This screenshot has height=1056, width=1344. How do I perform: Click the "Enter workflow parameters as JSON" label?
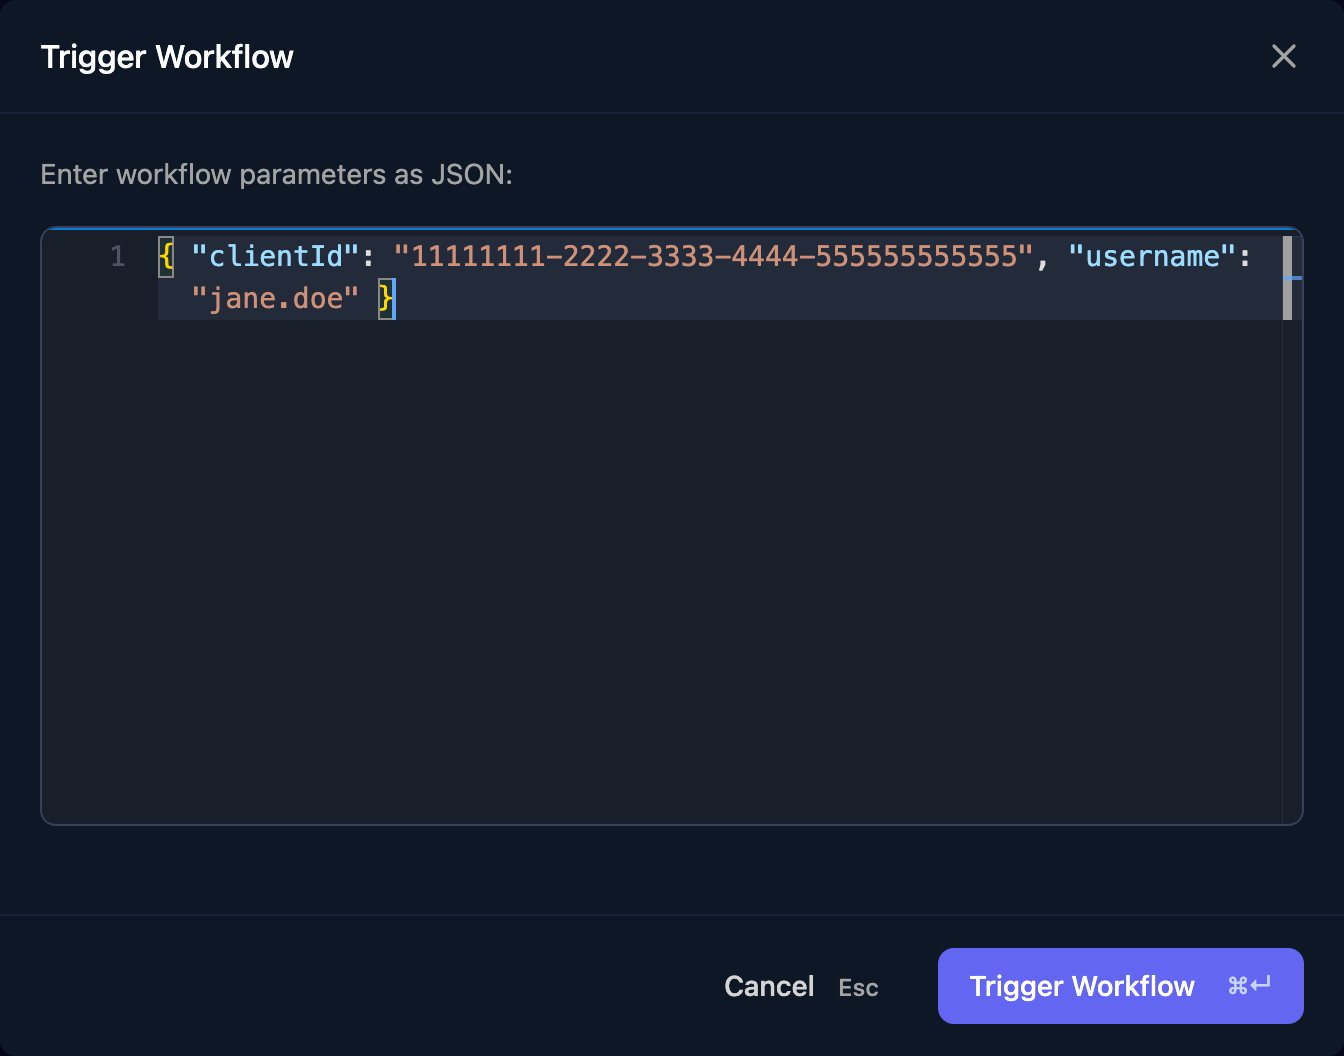pos(277,175)
